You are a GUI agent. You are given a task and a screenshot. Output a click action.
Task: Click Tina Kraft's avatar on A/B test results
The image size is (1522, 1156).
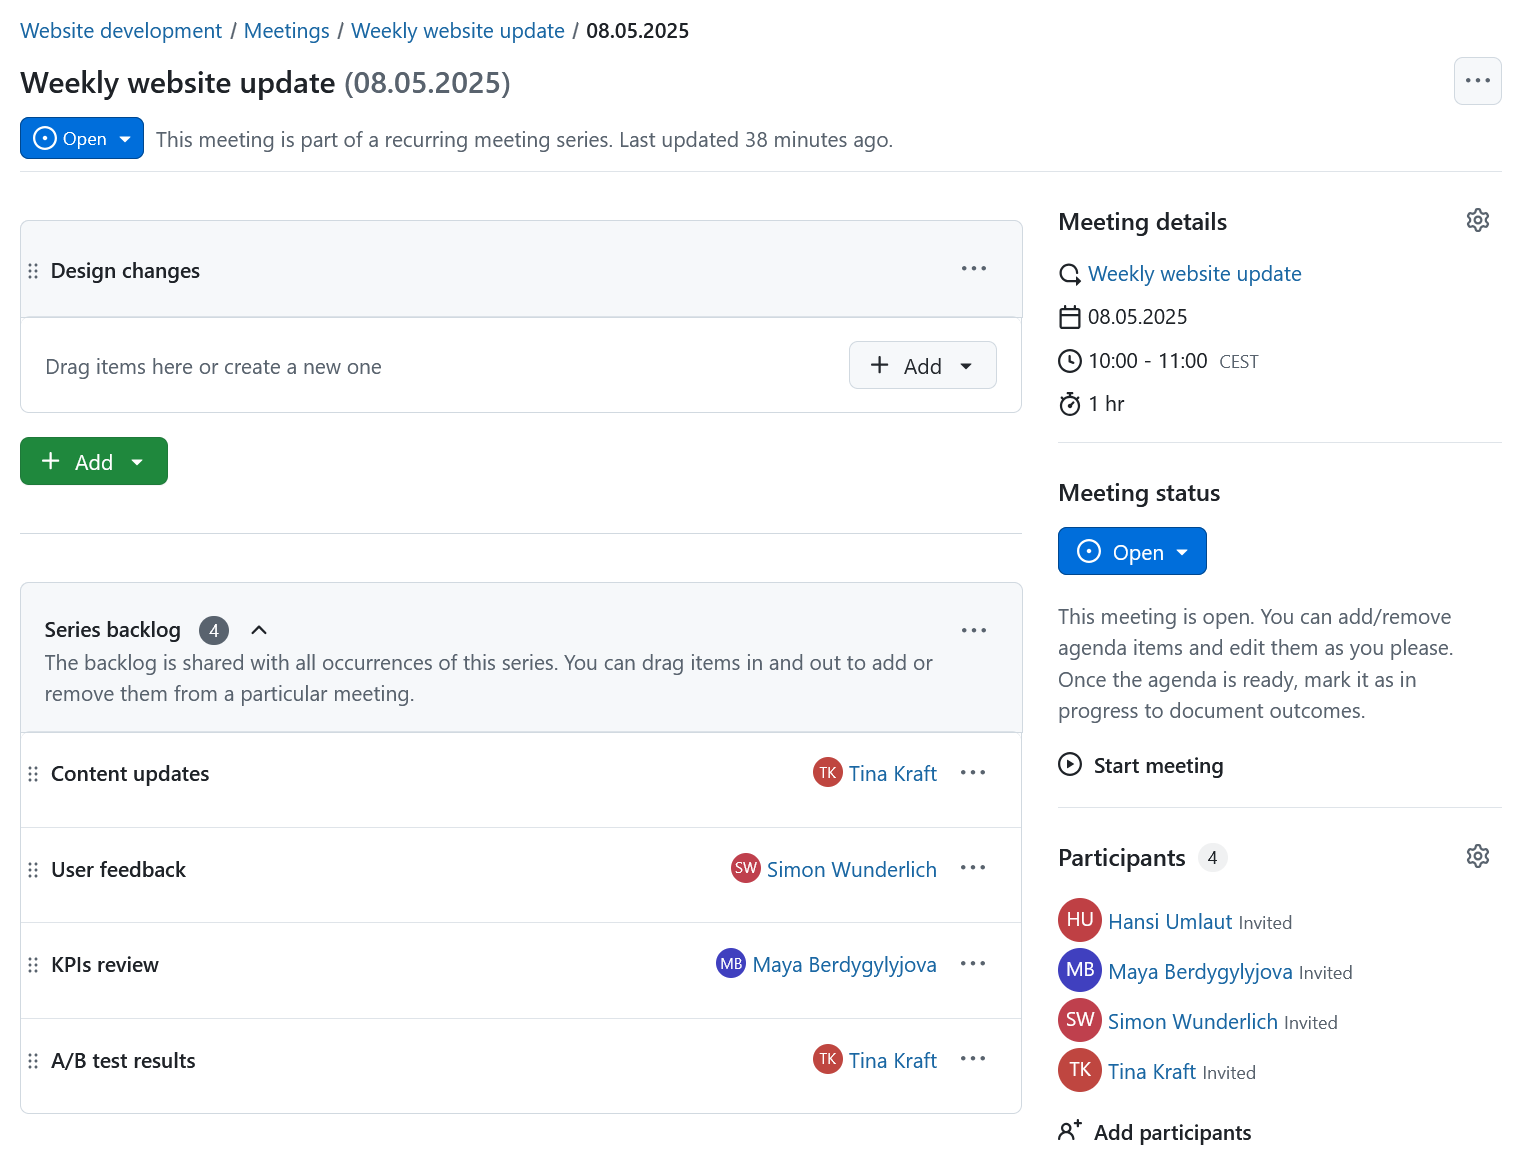click(x=827, y=1059)
